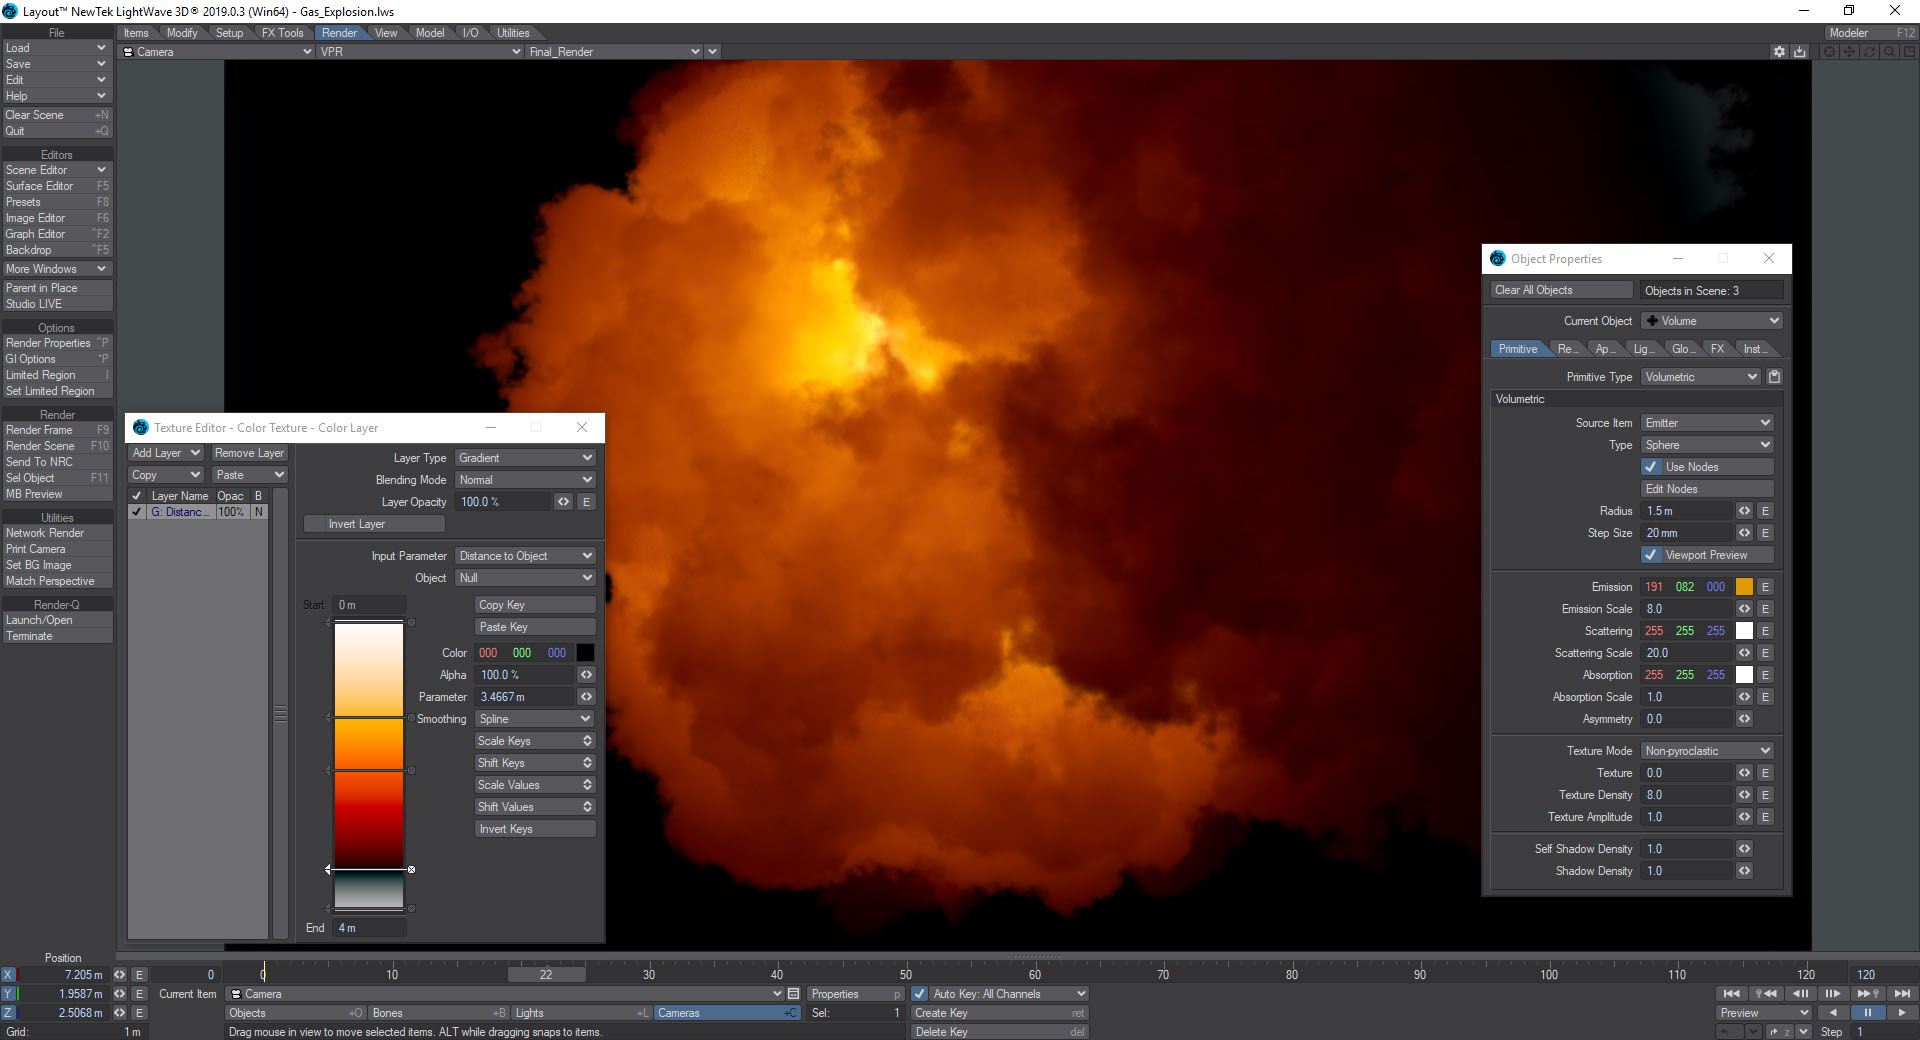Viewport: 1920px width, 1040px height.
Task: Click the save render download icon
Action: [1800, 52]
